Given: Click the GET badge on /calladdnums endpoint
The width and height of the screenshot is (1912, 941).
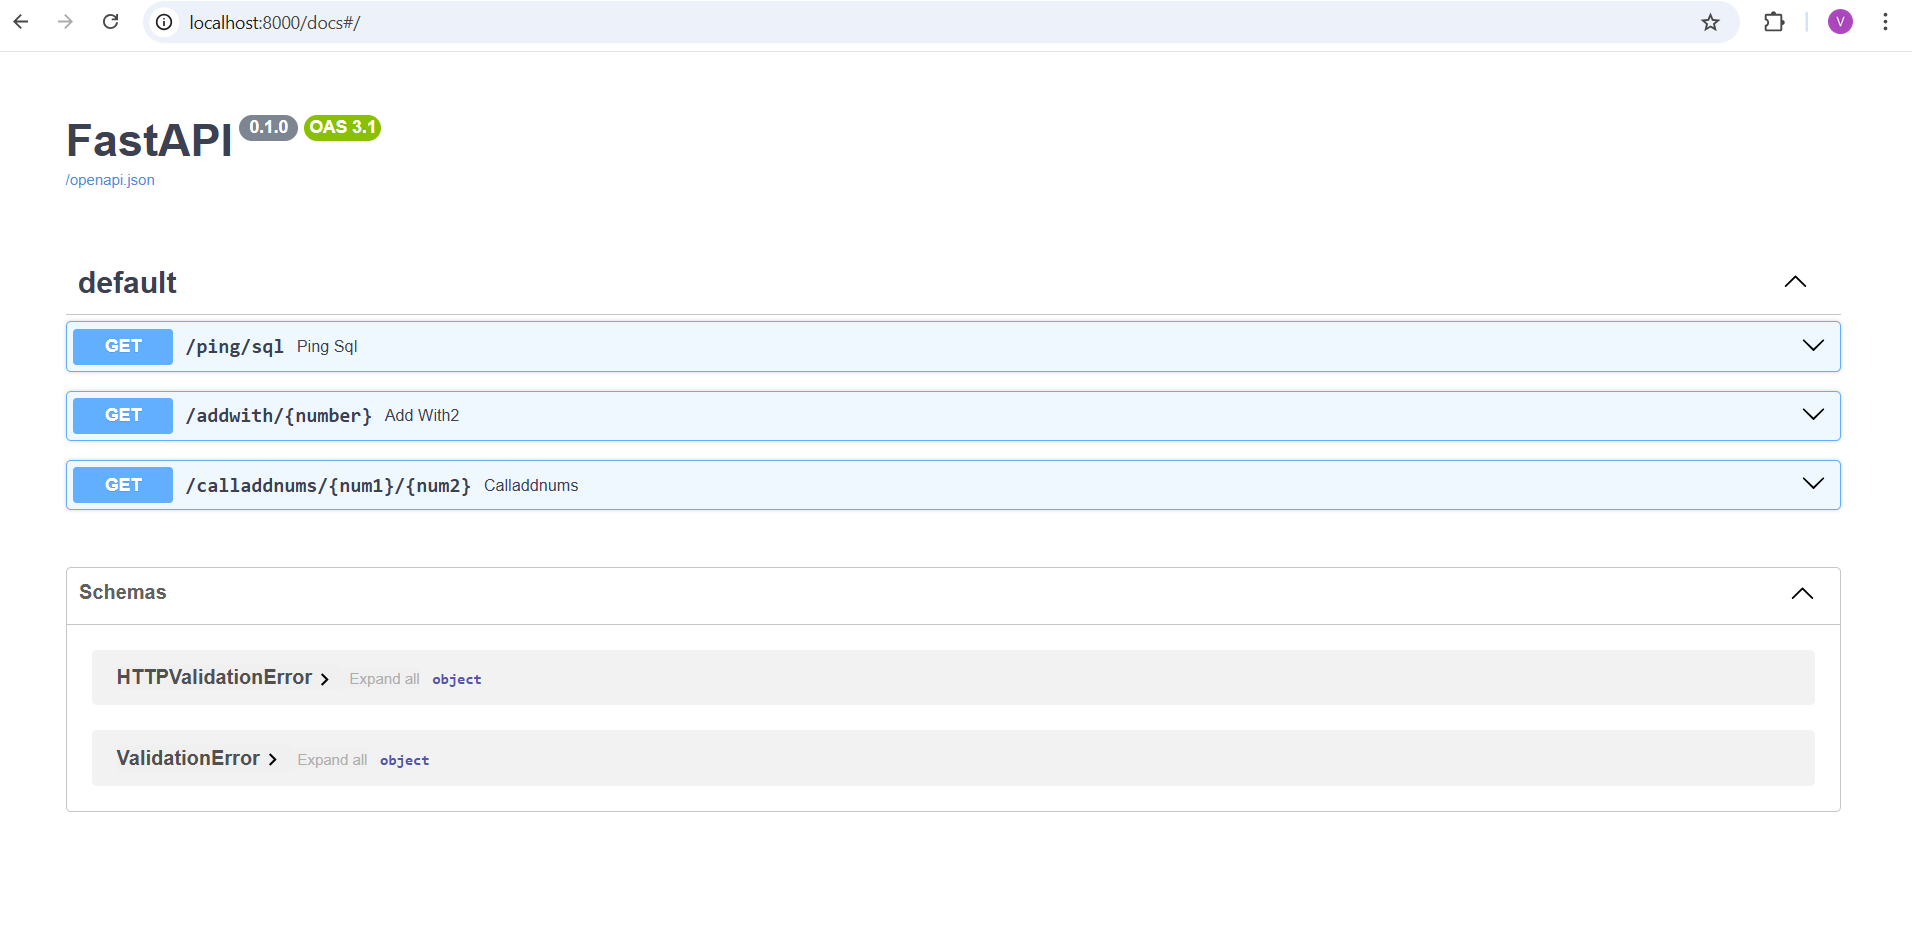Looking at the screenshot, I should click(x=121, y=484).
